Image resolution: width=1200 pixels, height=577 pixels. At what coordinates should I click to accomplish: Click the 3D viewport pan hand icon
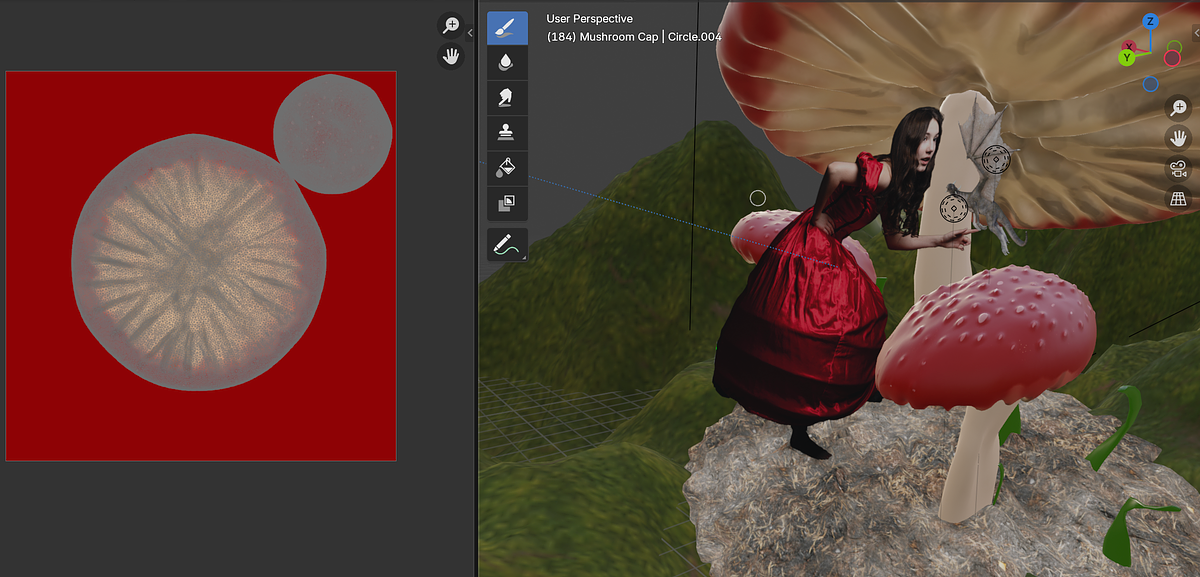tap(1178, 138)
